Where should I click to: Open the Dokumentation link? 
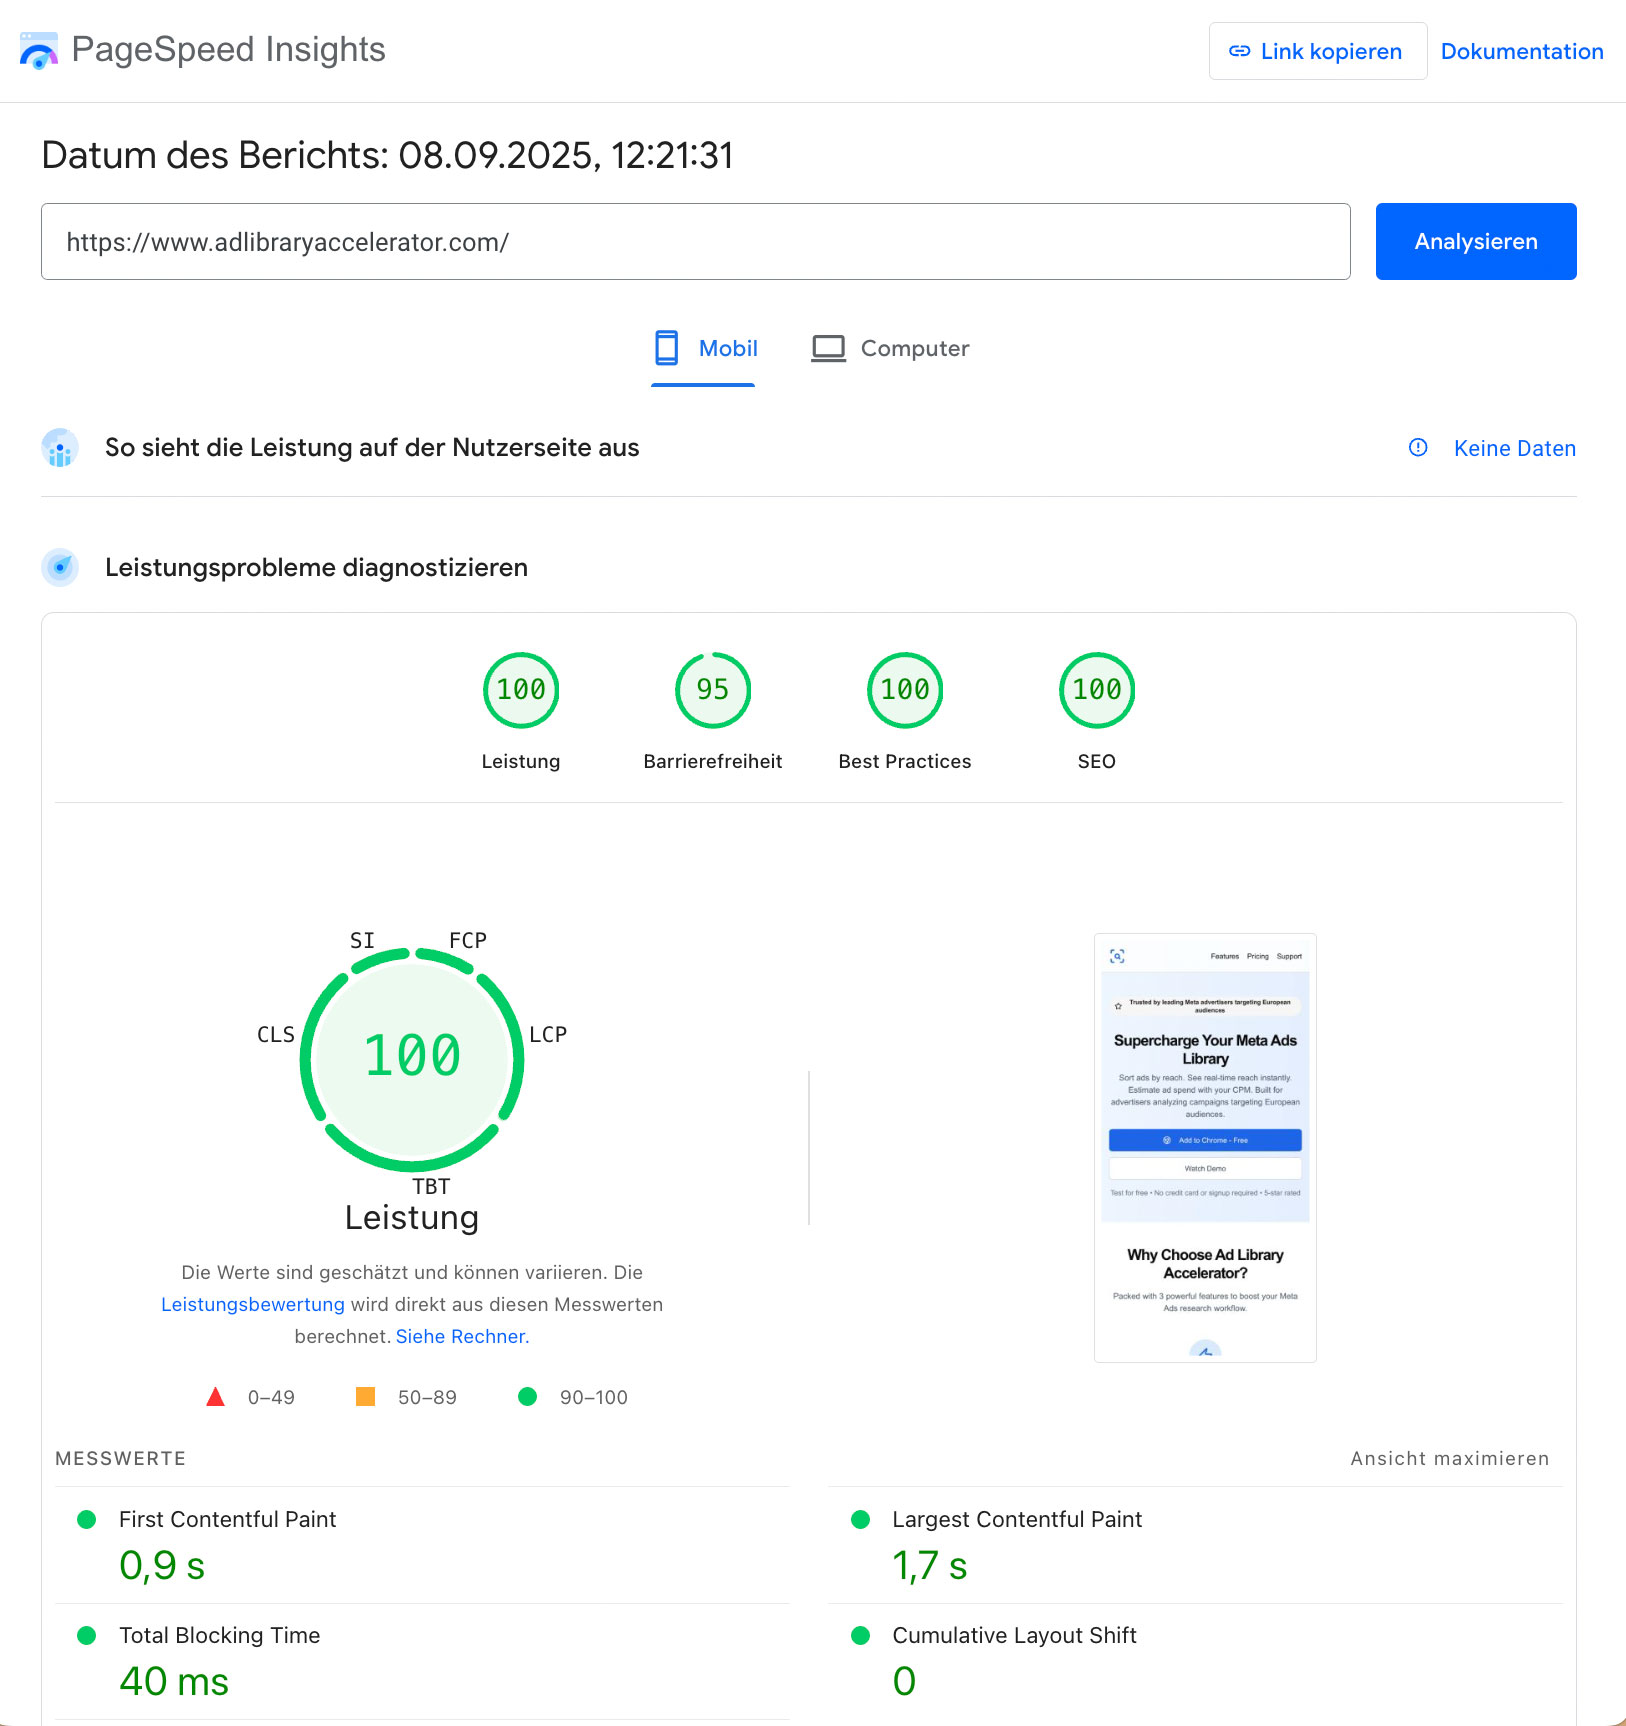pos(1521,51)
